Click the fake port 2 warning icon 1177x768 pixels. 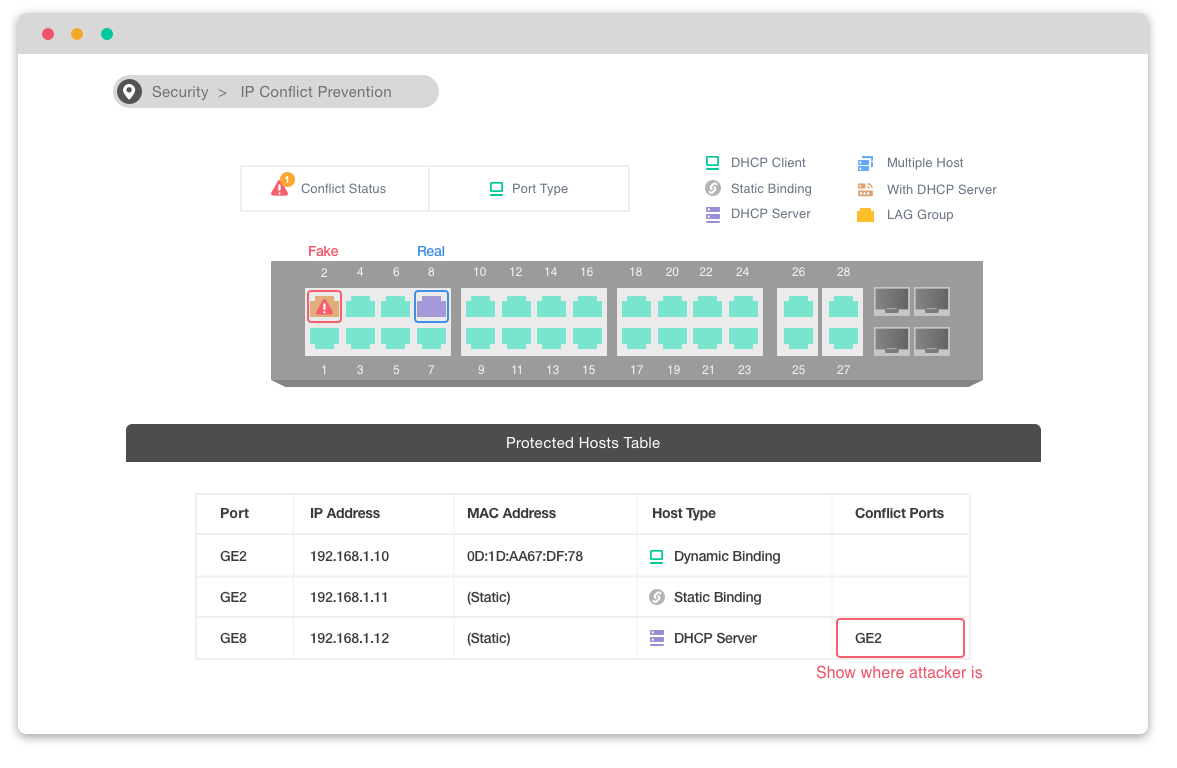point(324,307)
